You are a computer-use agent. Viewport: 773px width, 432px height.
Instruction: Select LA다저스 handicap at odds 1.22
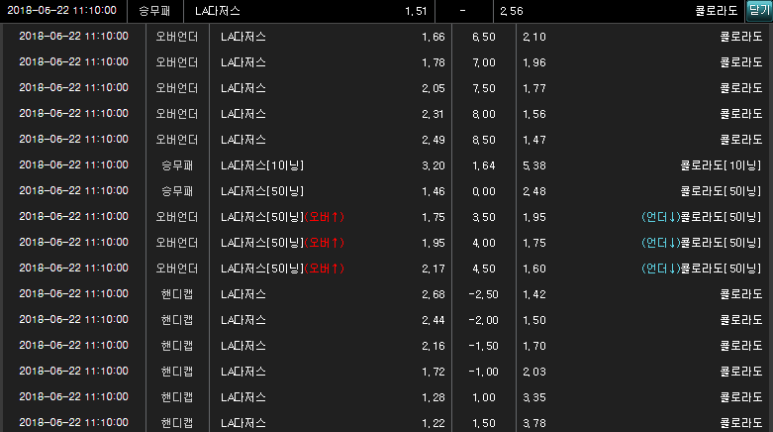click(x=330, y=422)
